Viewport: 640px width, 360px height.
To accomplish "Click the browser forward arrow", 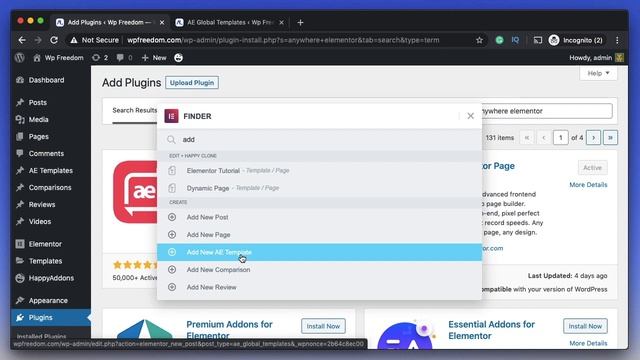I will tap(38, 40).
